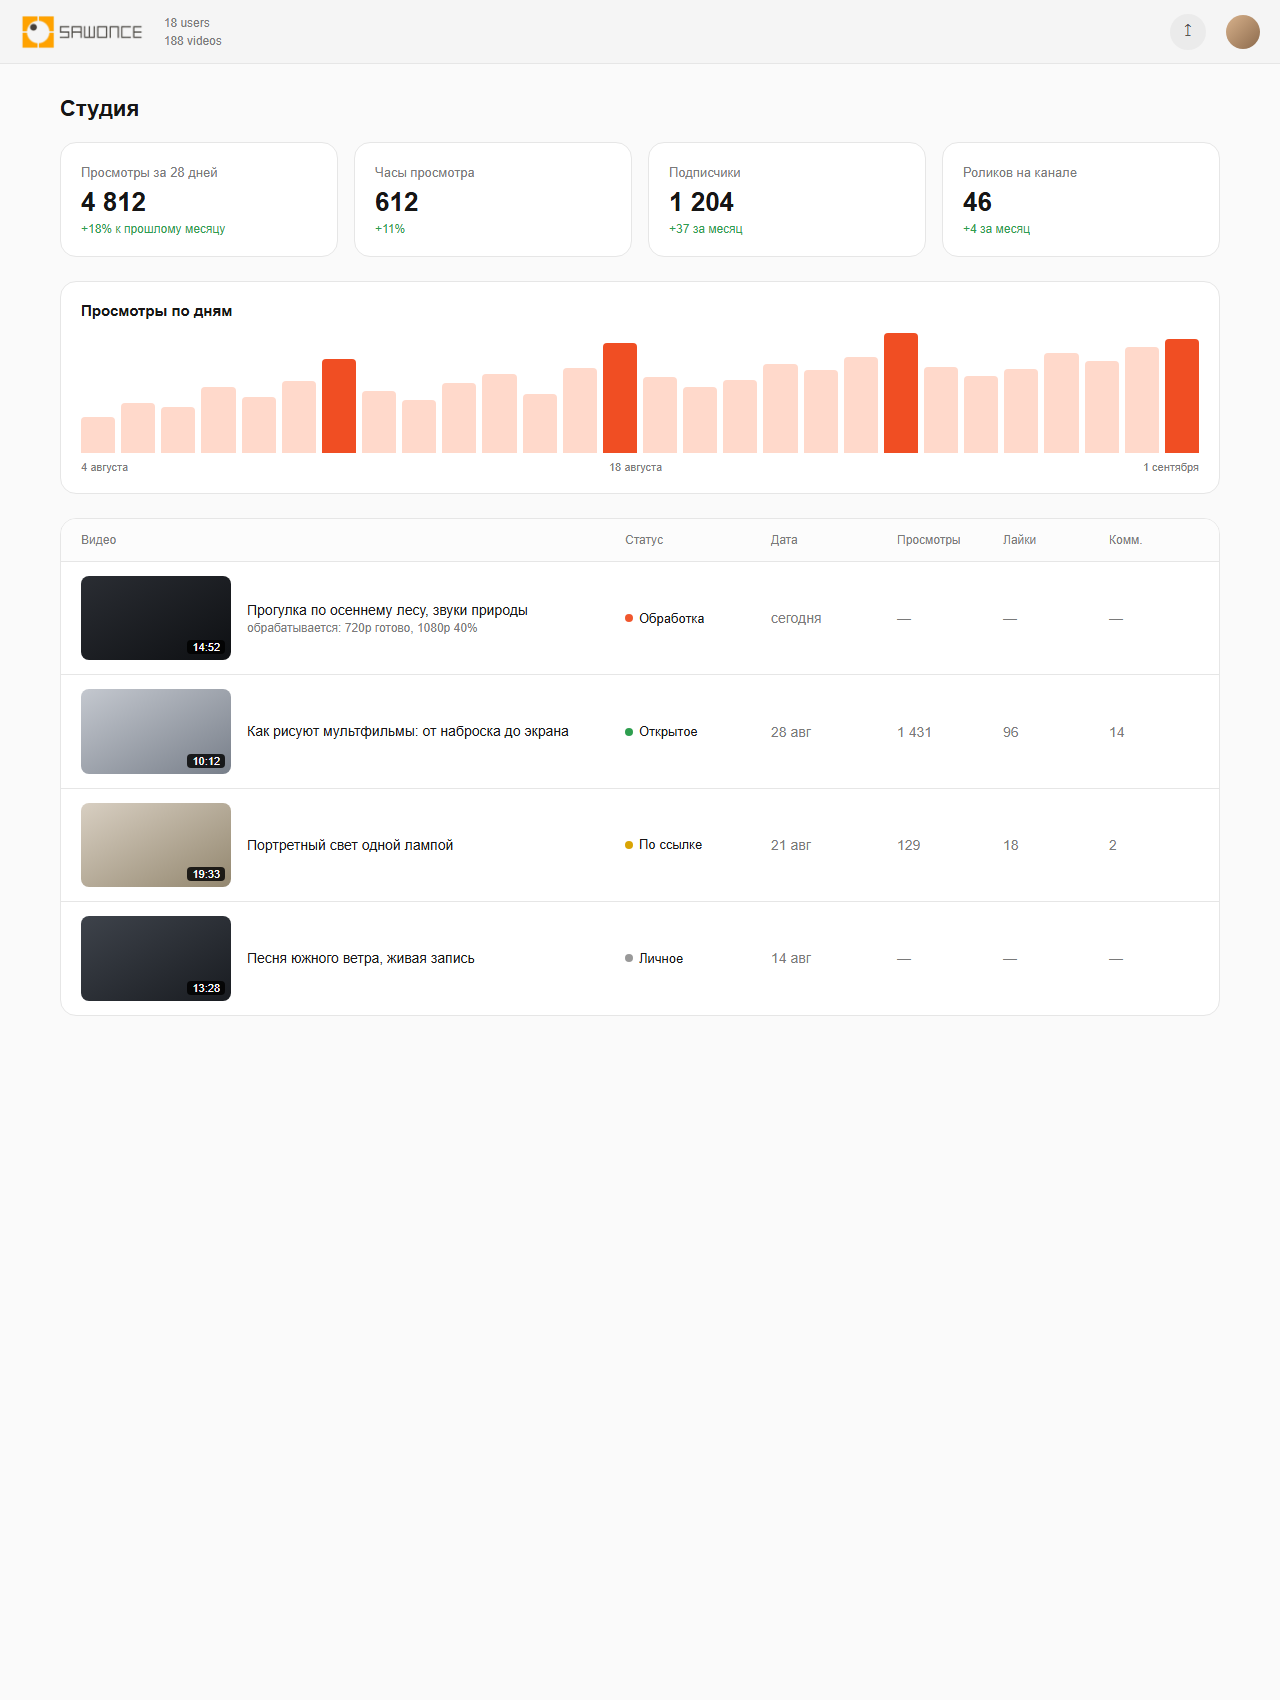Open video 'Песня южного ветра, живая запись'

[x=361, y=958]
